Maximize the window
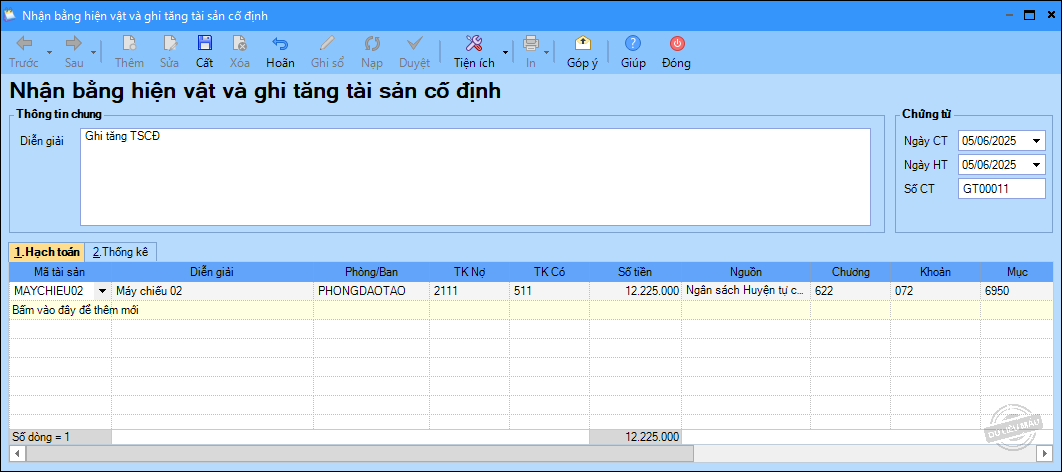This screenshot has height=472, width=1062. click(1029, 15)
